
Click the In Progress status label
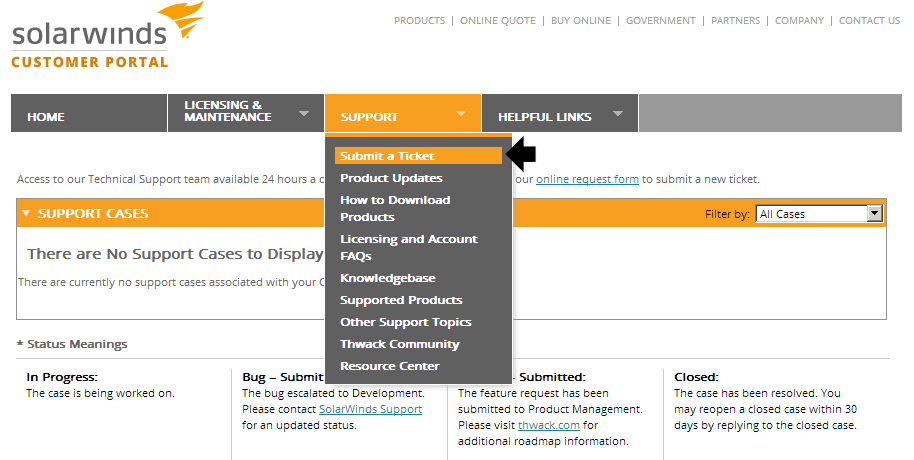[62, 377]
